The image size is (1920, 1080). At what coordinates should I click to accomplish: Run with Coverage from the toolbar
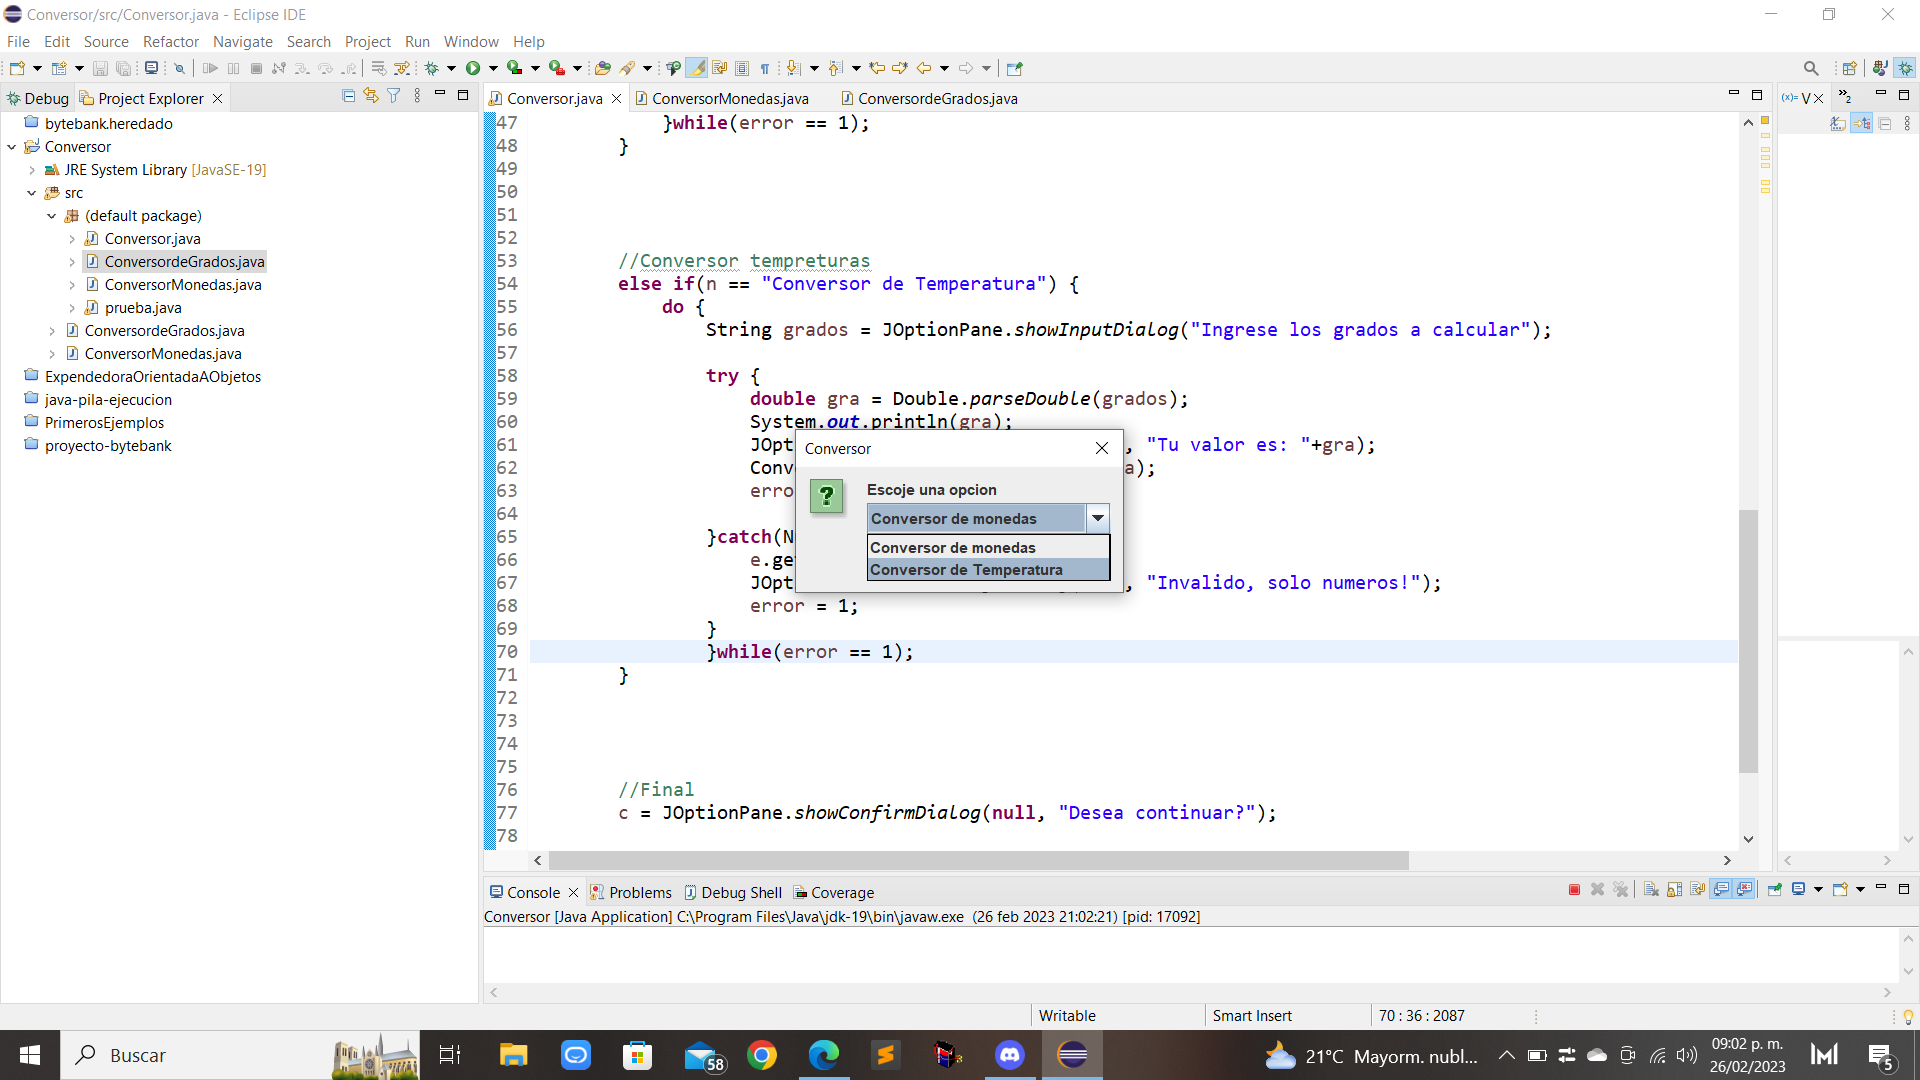click(515, 67)
